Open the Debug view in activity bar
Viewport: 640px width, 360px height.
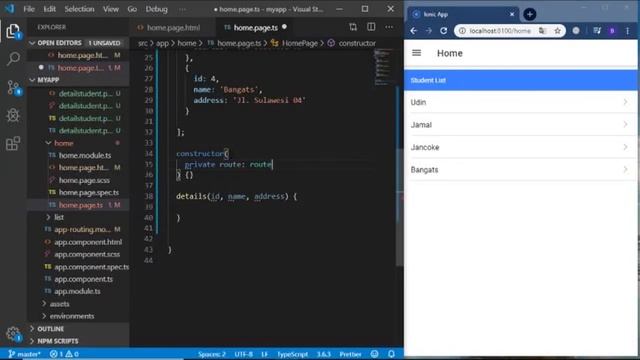point(13,115)
